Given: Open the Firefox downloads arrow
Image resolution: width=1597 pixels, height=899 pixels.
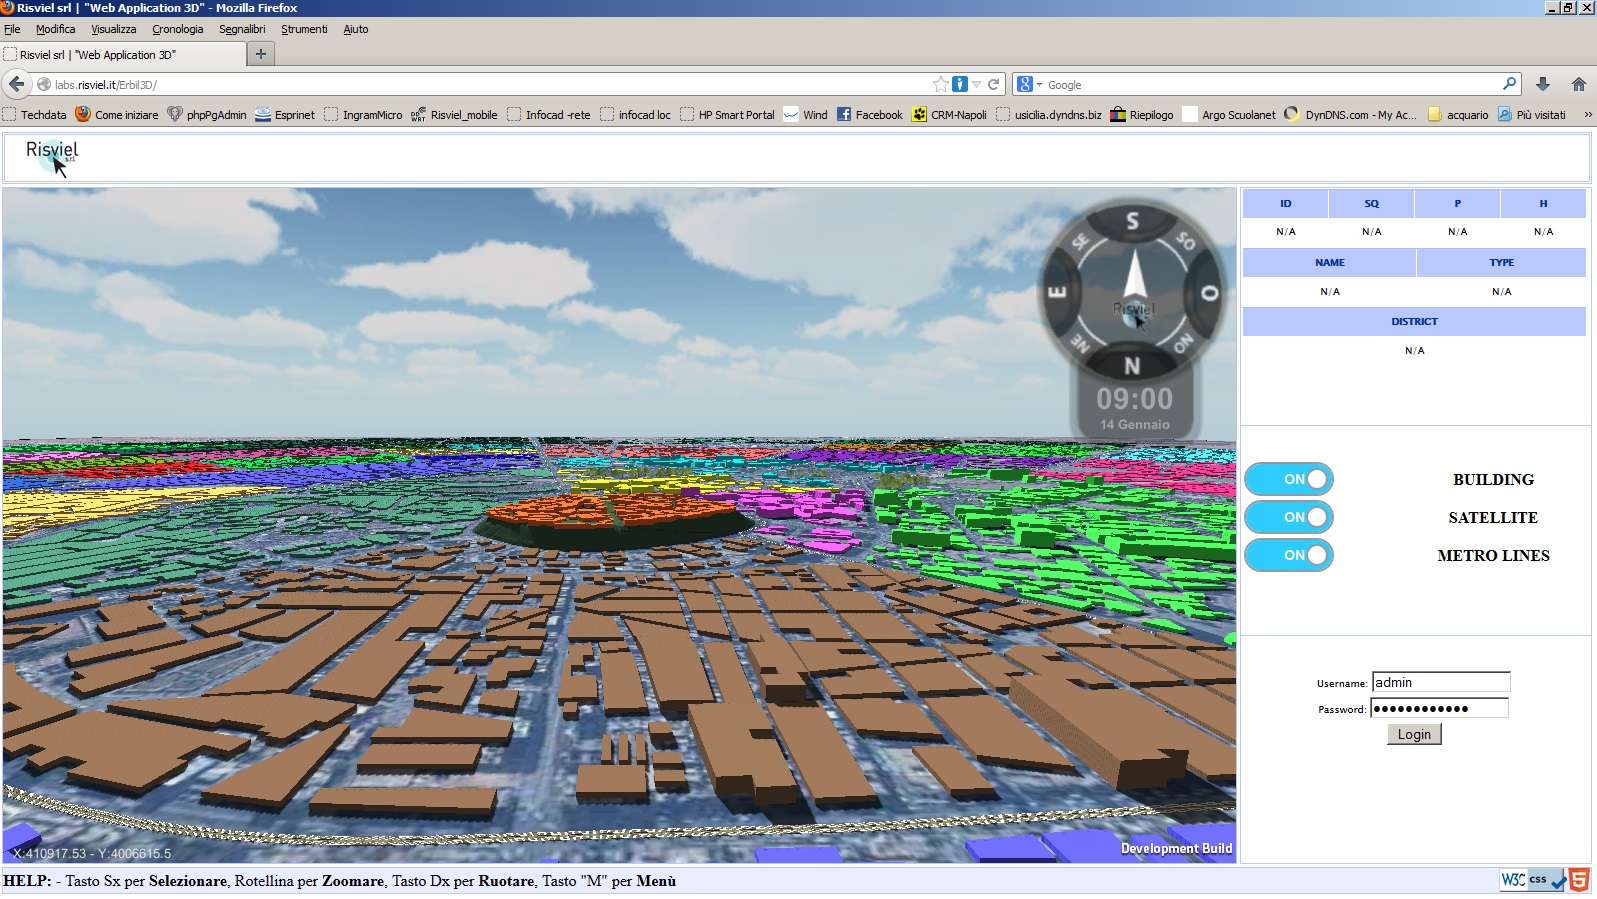Looking at the screenshot, I should tap(1543, 85).
